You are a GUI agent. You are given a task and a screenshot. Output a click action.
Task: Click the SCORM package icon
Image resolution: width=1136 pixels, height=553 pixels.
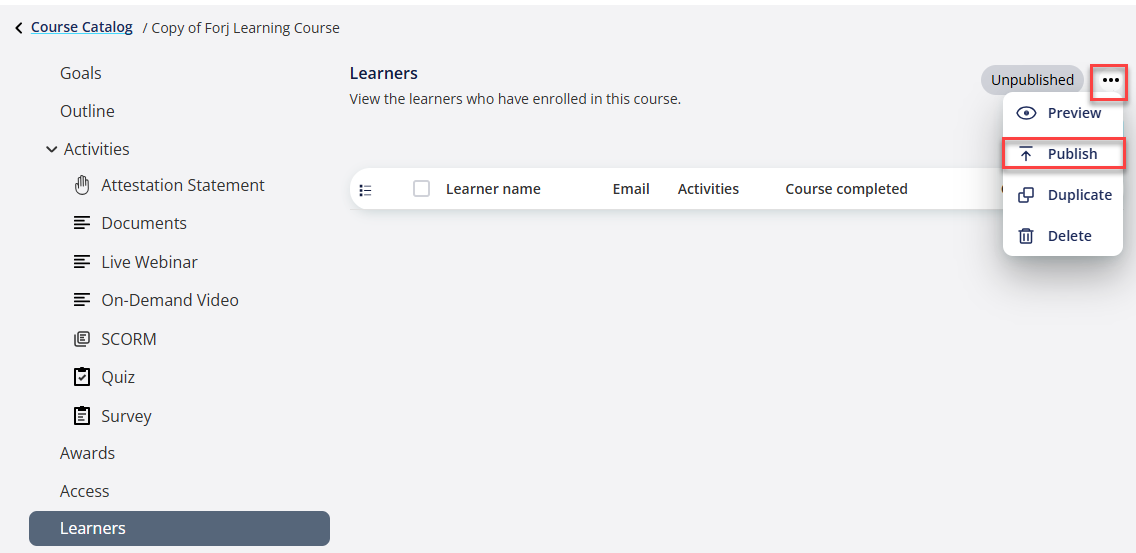click(x=82, y=338)
